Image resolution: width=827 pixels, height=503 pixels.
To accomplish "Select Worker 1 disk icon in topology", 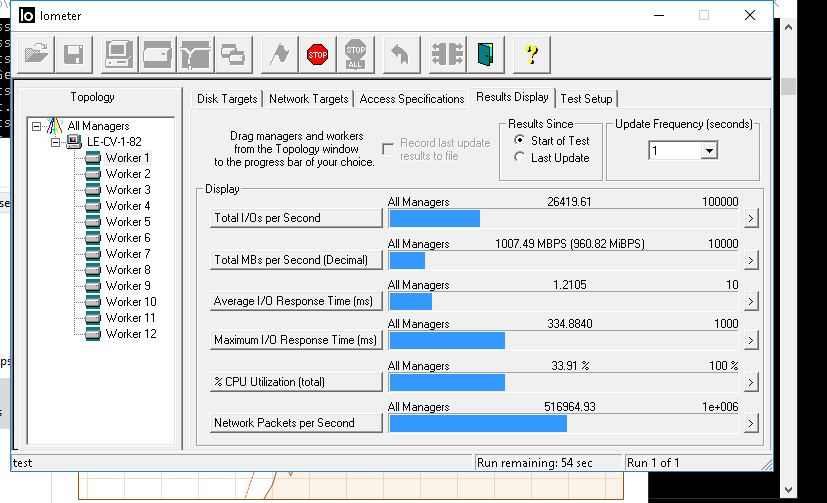I will click(93, 158).
